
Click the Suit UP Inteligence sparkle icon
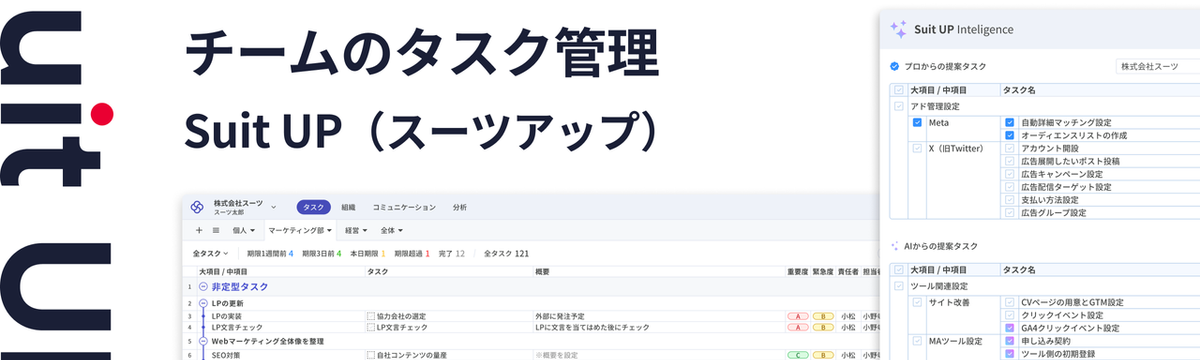point(898,30)
